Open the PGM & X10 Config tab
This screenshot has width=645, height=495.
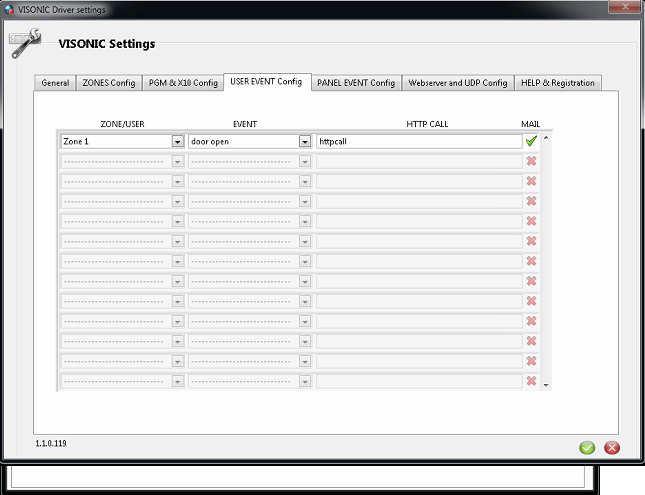tap(183, 83)
